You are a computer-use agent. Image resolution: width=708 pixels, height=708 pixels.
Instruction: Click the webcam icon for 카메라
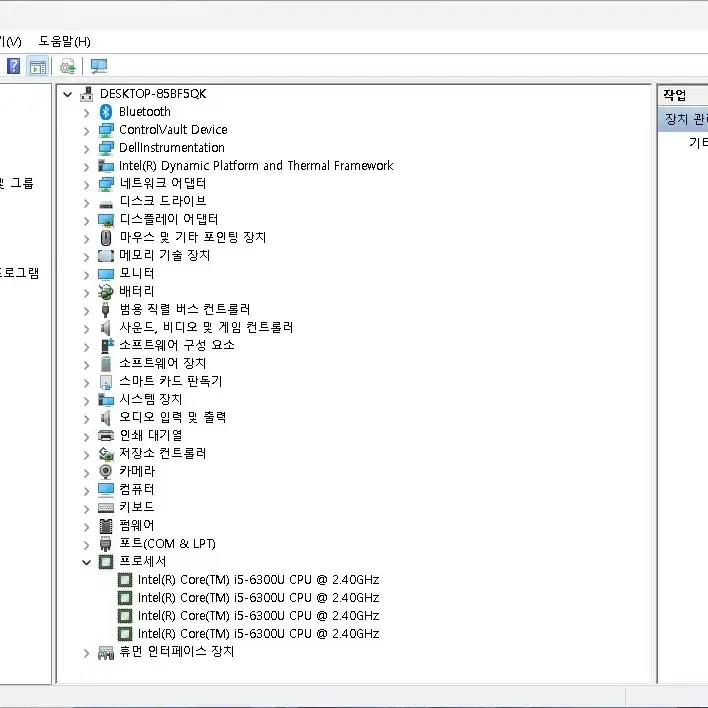(x=106, y=472)
